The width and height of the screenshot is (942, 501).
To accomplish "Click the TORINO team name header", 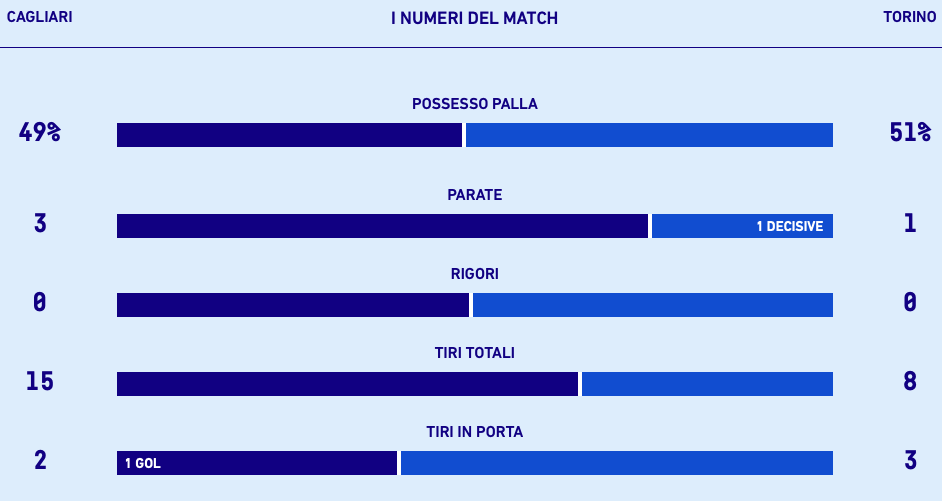I will [x=909, y=18].
